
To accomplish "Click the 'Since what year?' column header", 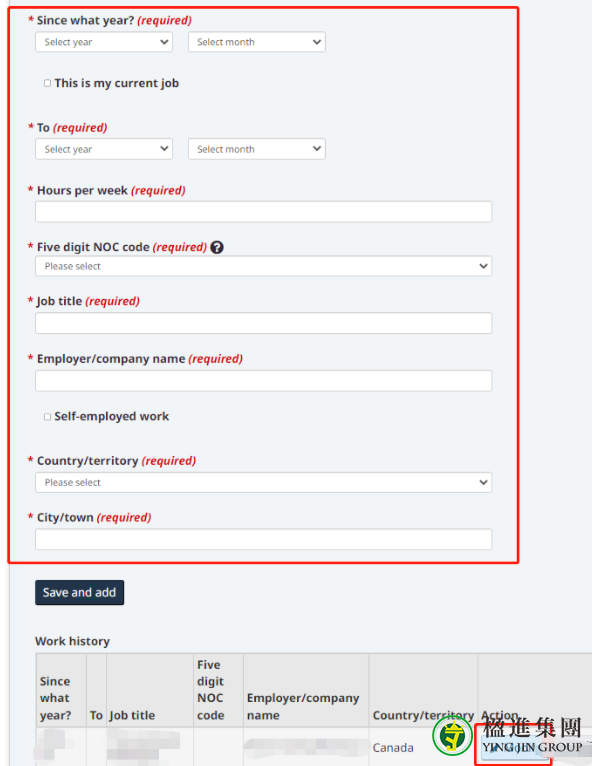I will tap(55, 699).
